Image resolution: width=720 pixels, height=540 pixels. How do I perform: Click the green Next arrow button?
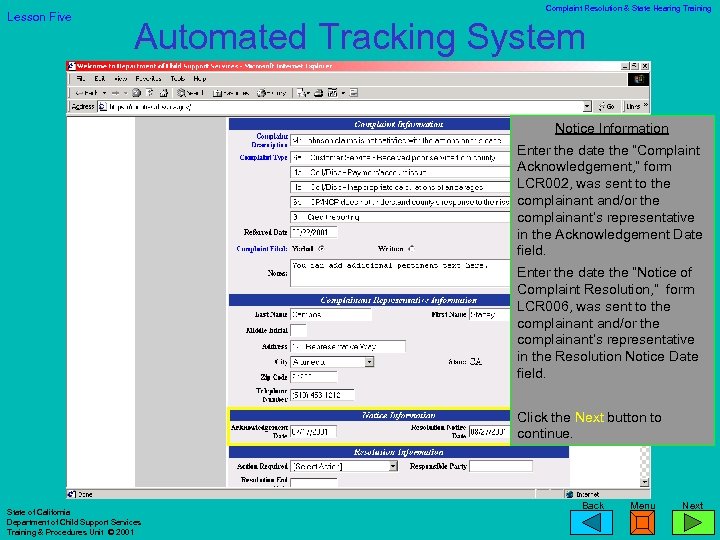(x=693, y=523)
